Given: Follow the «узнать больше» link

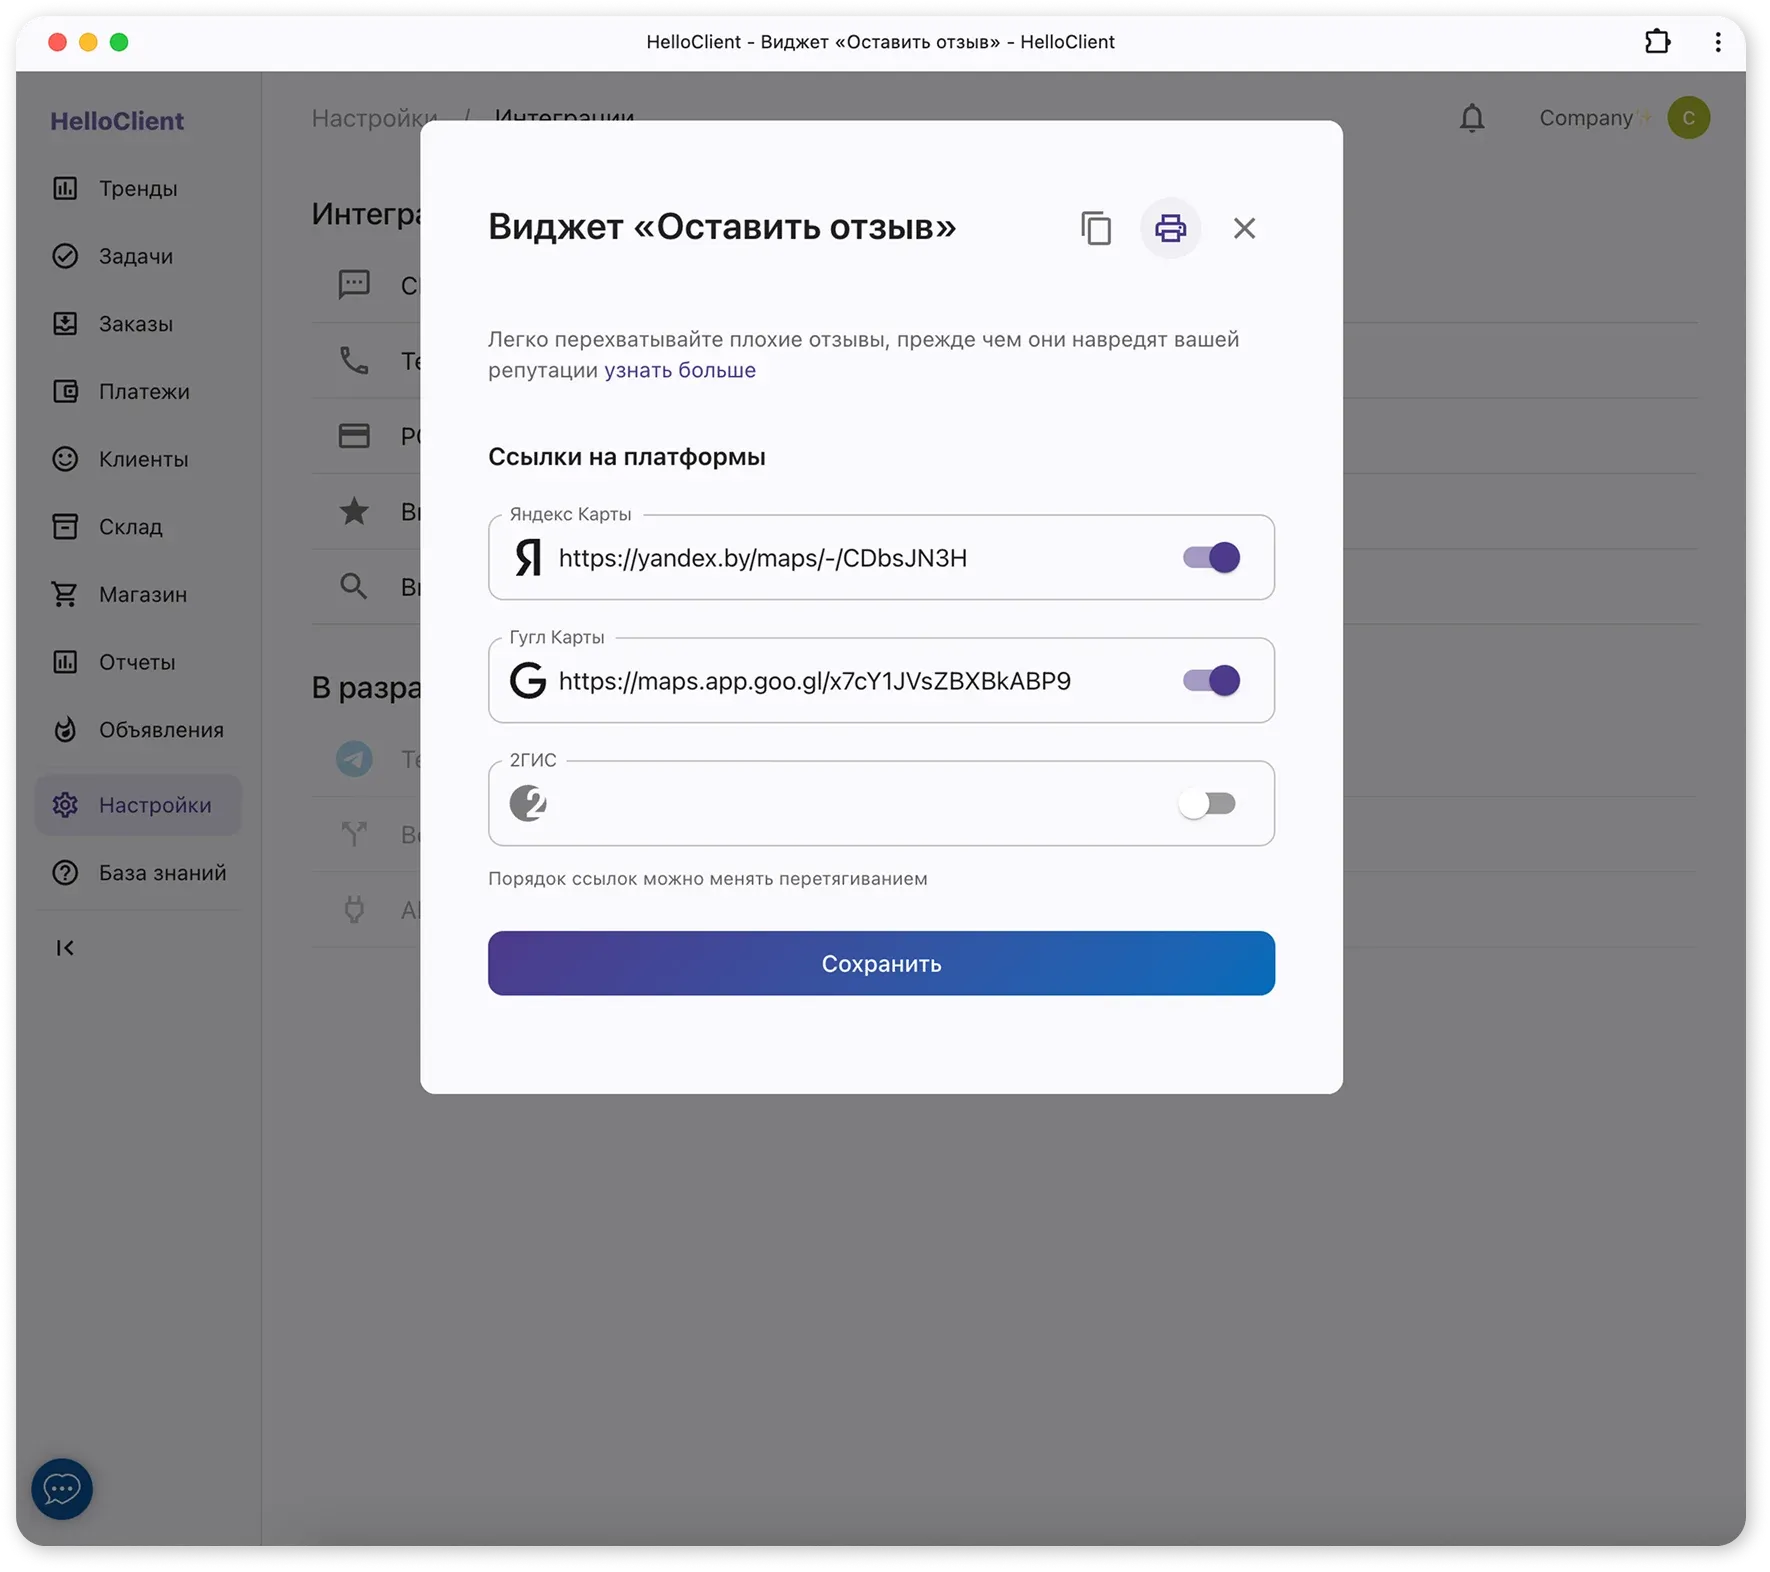Looking at the screenshot, I should click(679, 370).
